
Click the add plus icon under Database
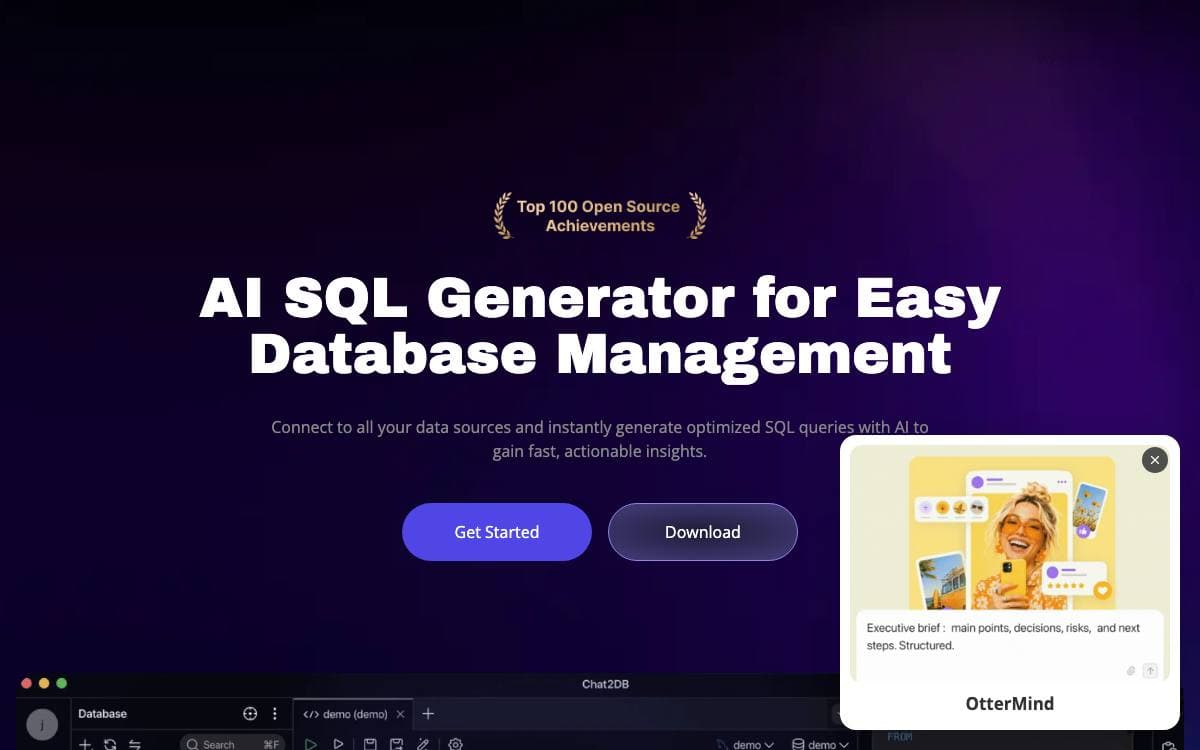pyautogui.click(x=85, y=744)
